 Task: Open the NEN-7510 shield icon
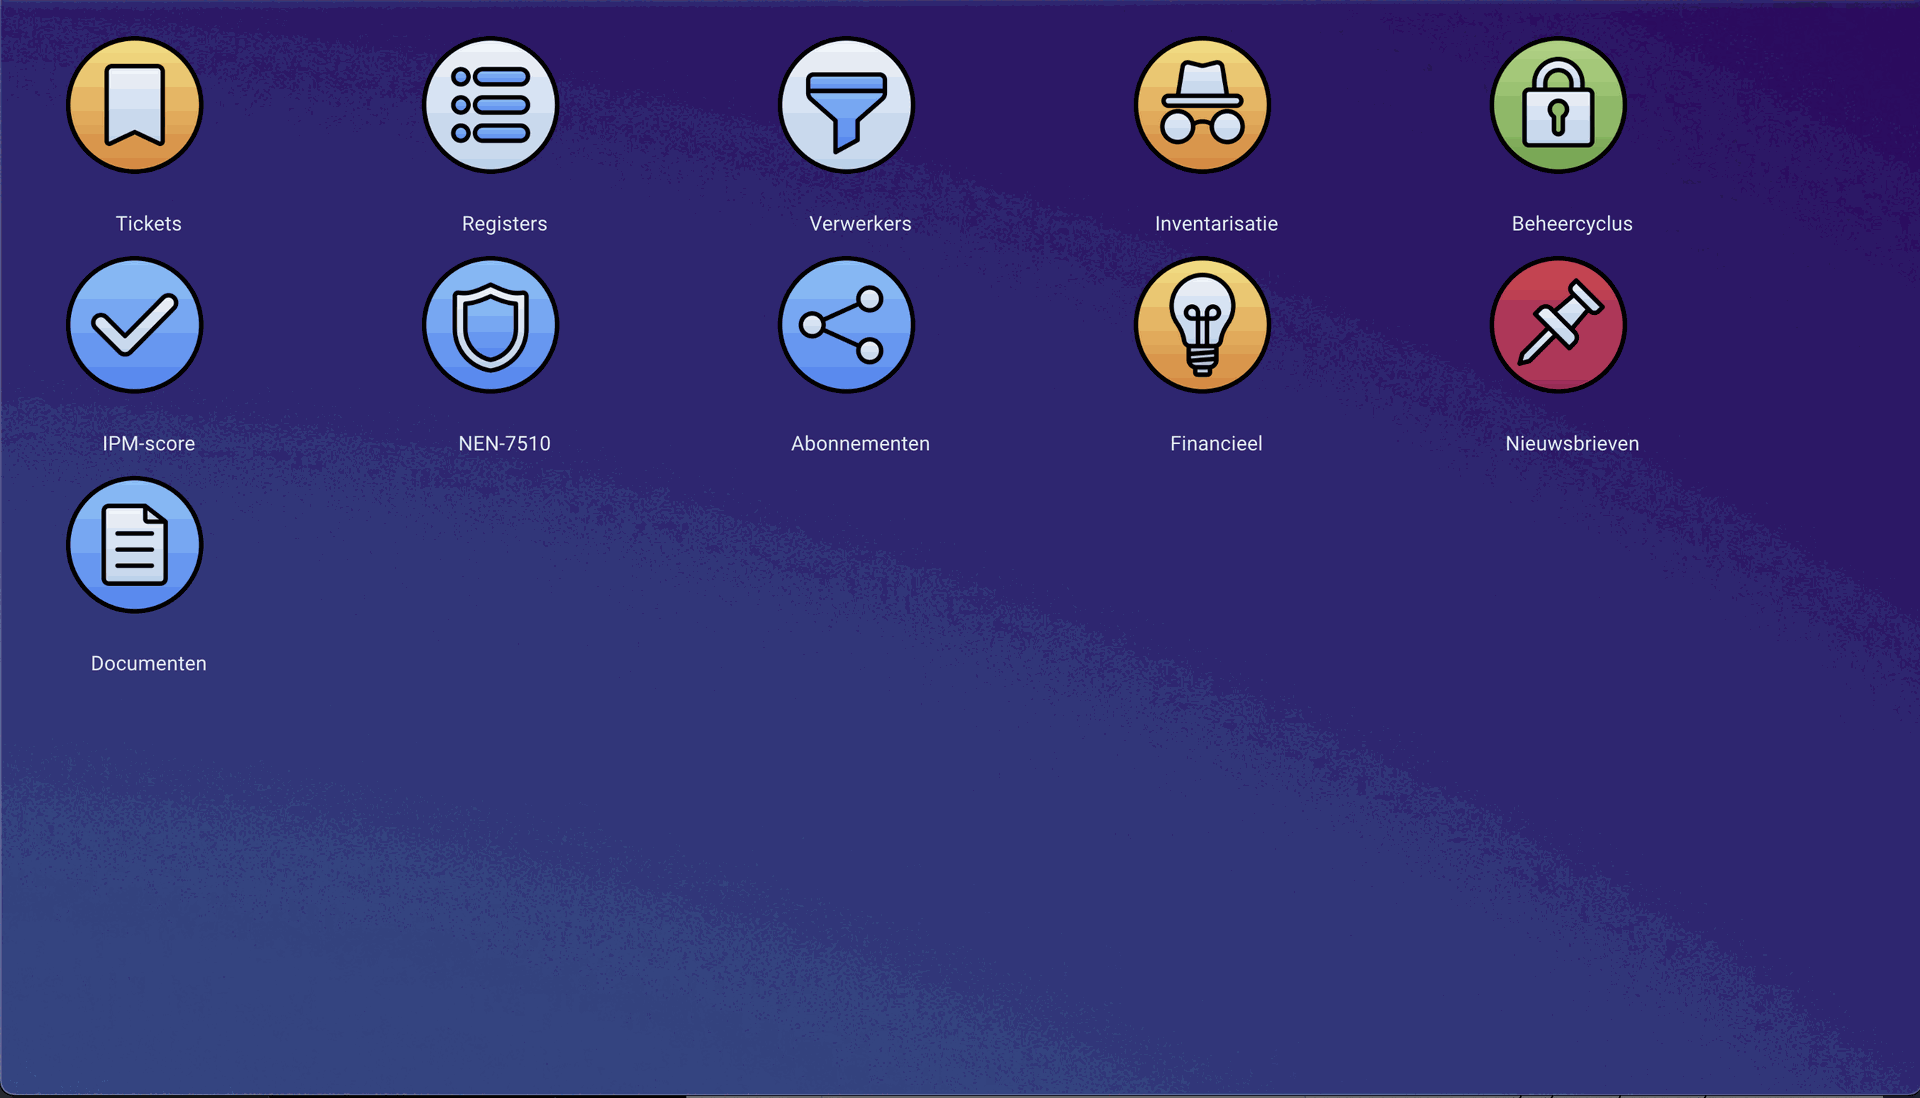coord(491,325)
